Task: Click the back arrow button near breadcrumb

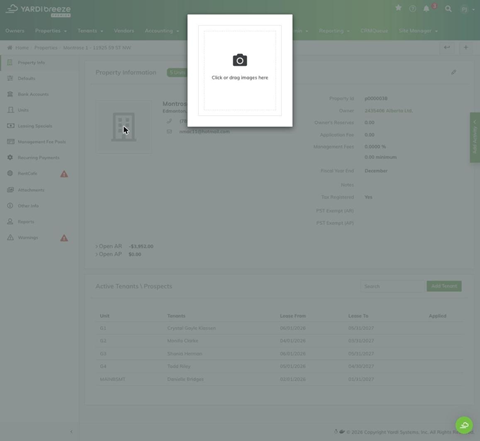Action: [447, 48]
